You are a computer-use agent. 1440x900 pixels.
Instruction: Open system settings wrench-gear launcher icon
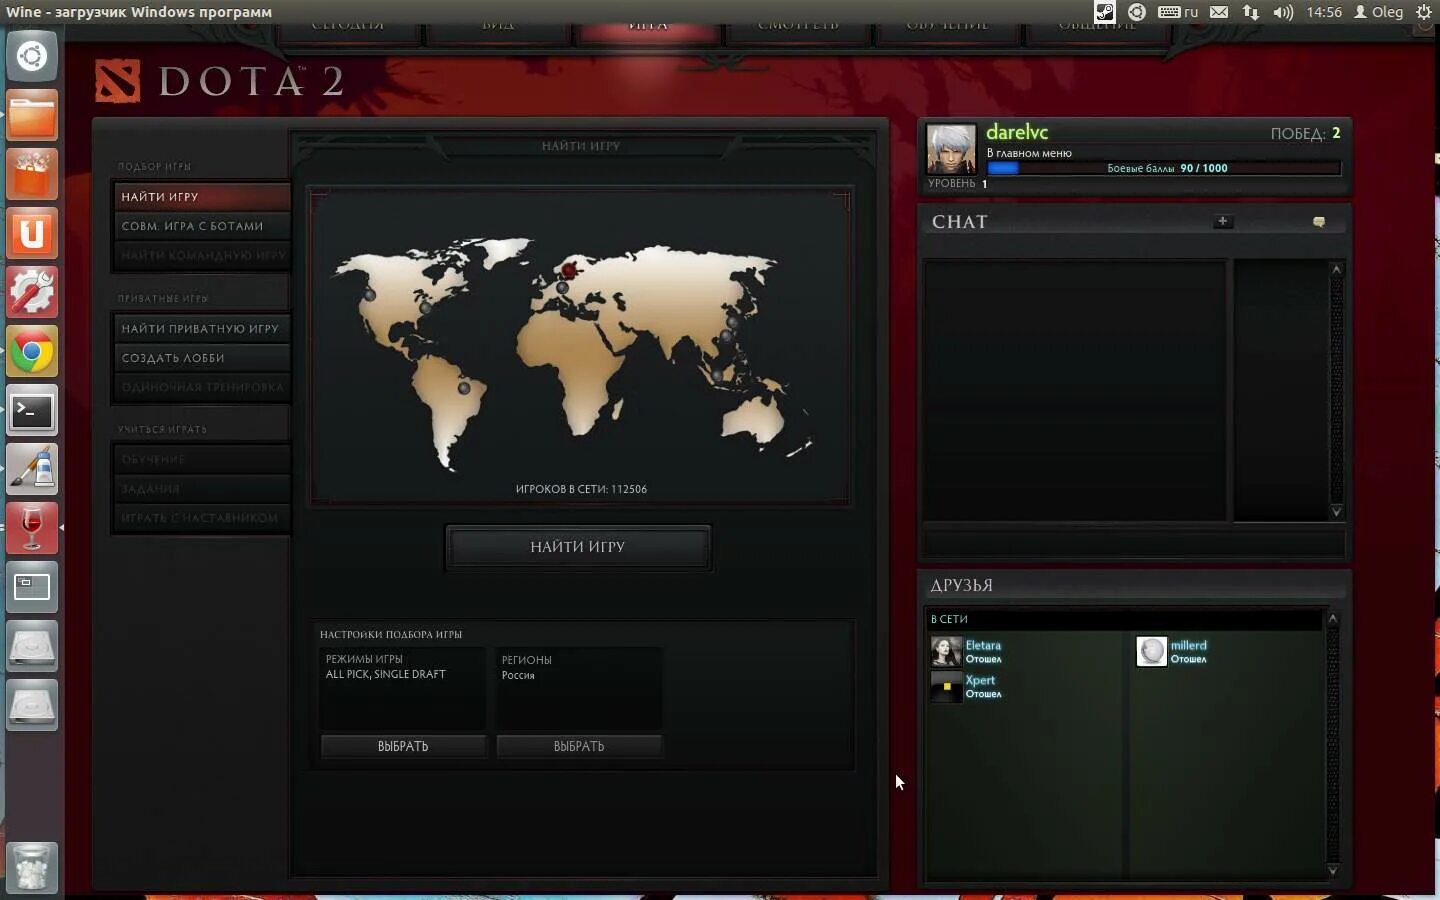click(x=32, y=292)
